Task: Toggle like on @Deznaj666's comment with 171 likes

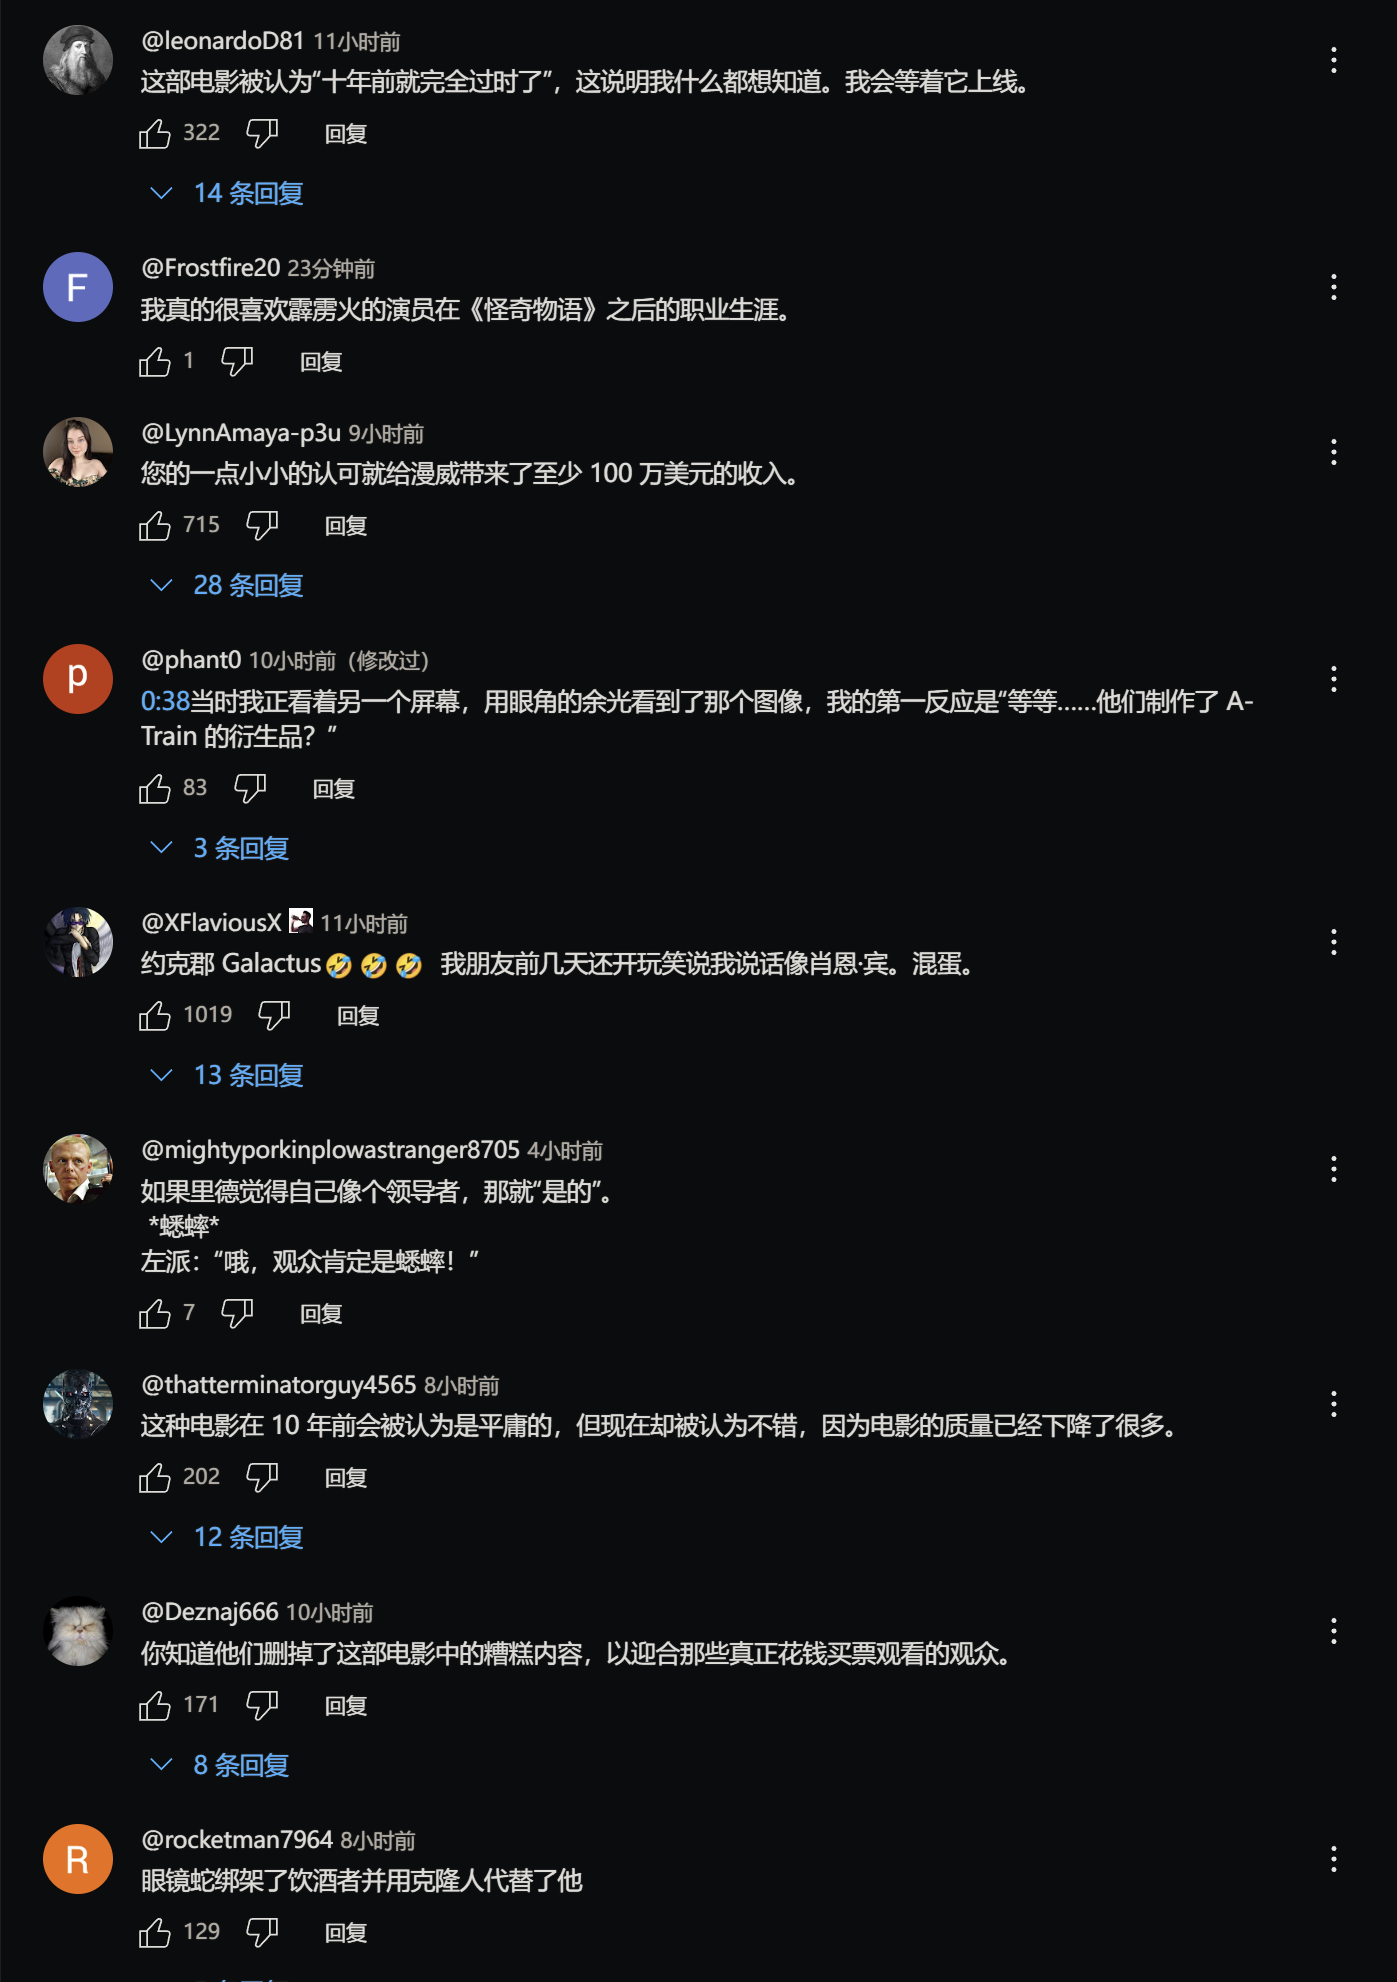Action: click(x=155, y=1705)
